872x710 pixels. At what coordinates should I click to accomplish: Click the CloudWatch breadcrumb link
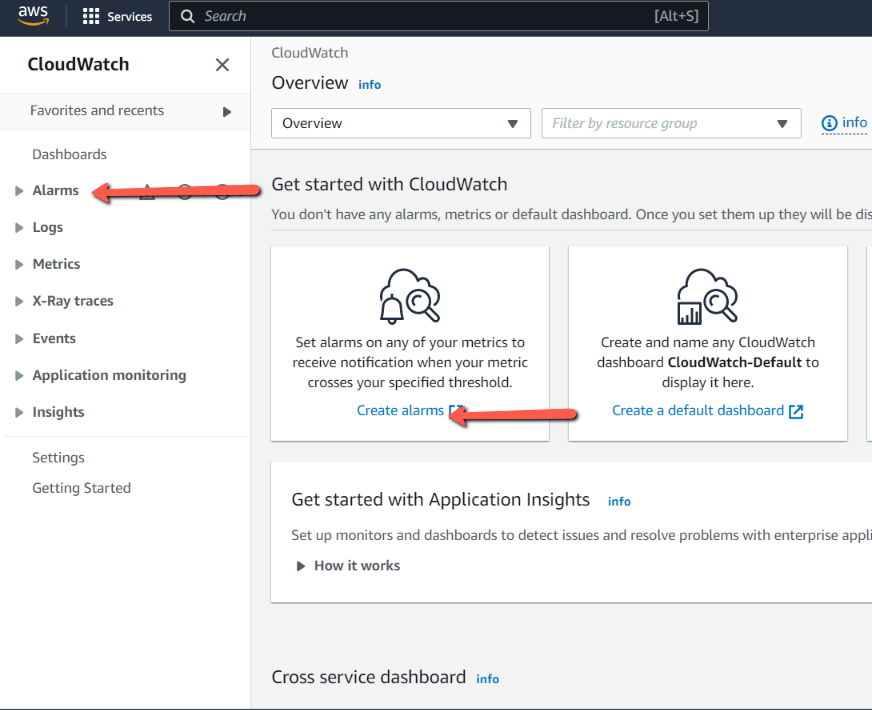310,53
